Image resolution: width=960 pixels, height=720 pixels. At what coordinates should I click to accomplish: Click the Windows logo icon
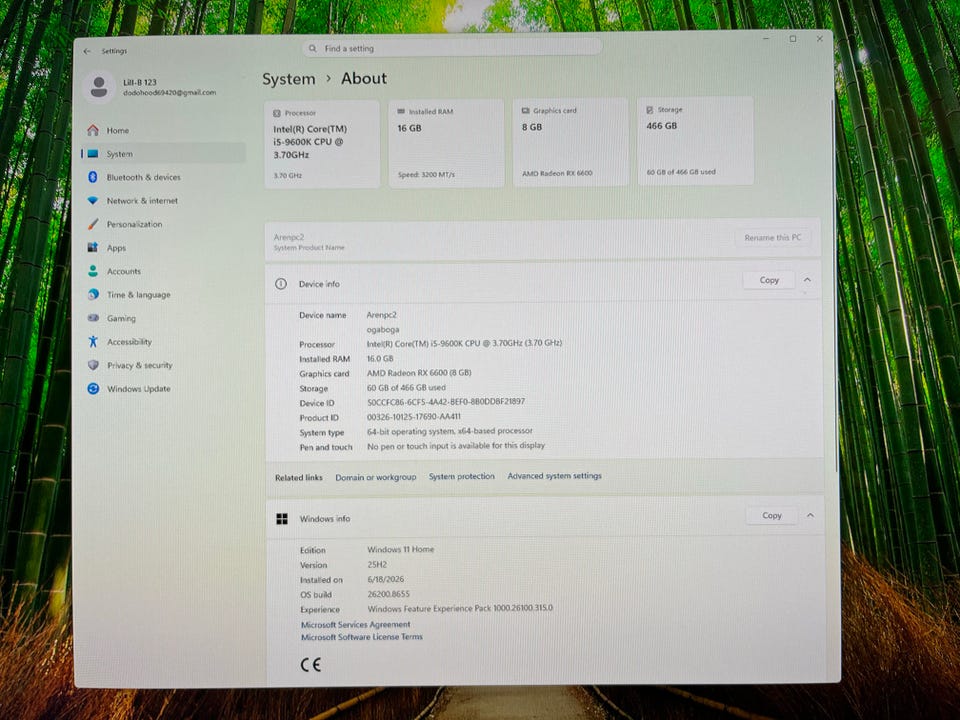(282, 519)
